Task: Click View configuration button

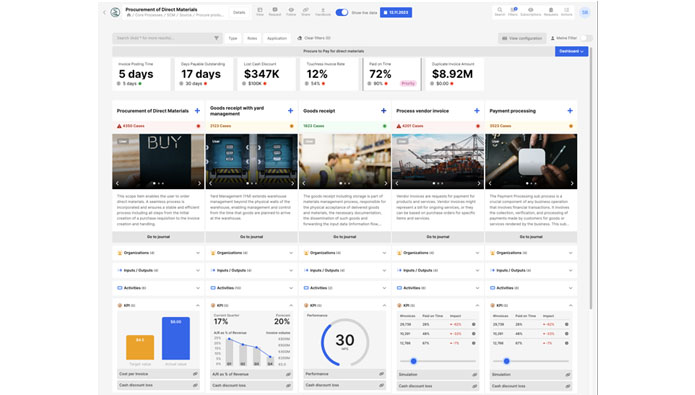Action: click(522, 39)
